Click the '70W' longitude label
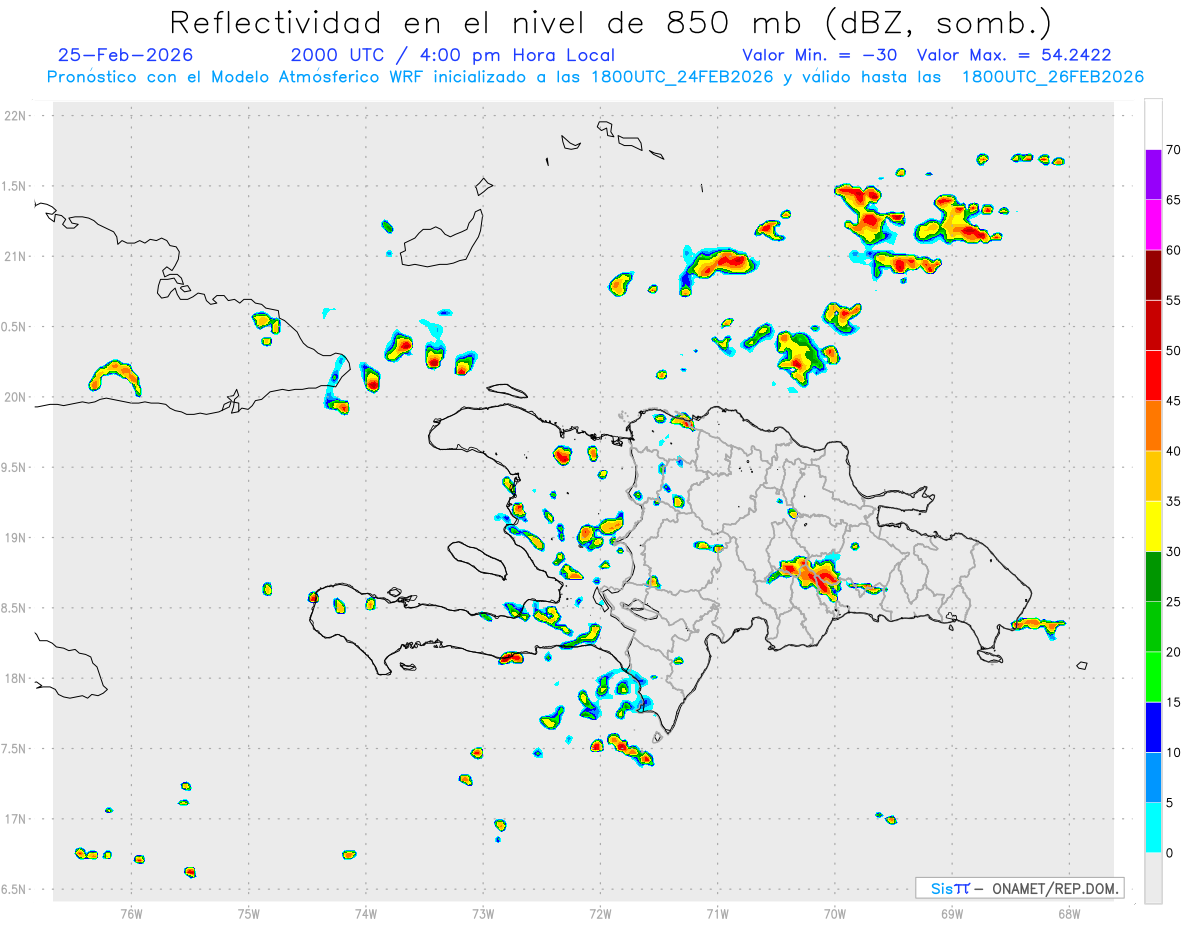Image resolution: width=1200 pixels, height=927 pixels. 834,913
